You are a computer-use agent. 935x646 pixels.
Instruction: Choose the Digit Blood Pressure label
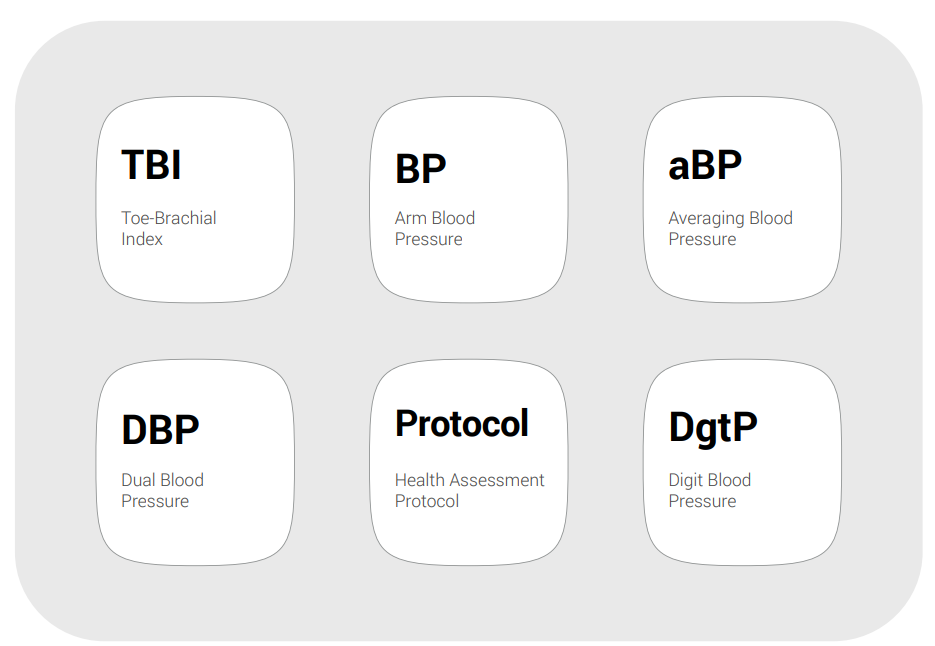[709, 490]
